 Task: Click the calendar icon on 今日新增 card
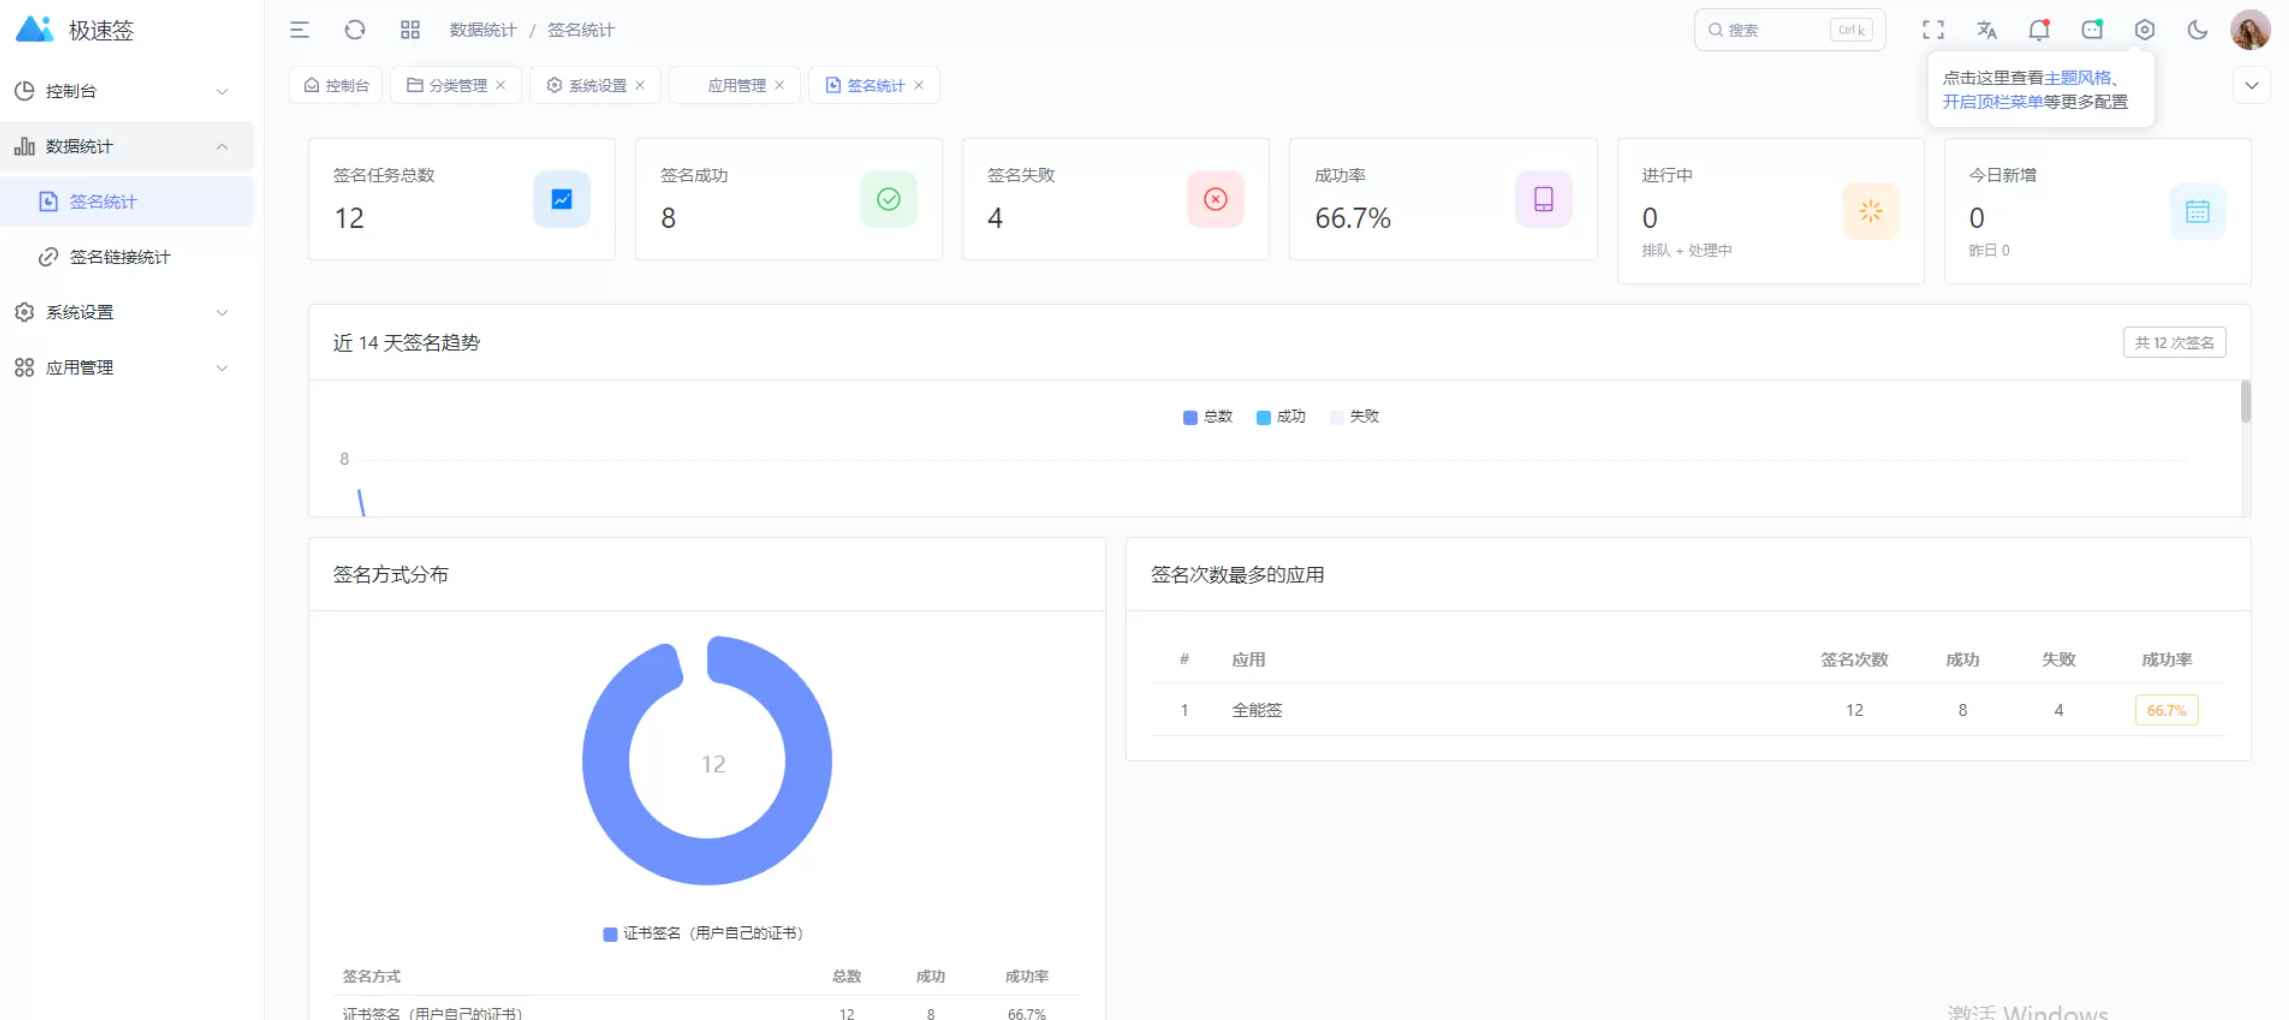tap(2198, 211)
